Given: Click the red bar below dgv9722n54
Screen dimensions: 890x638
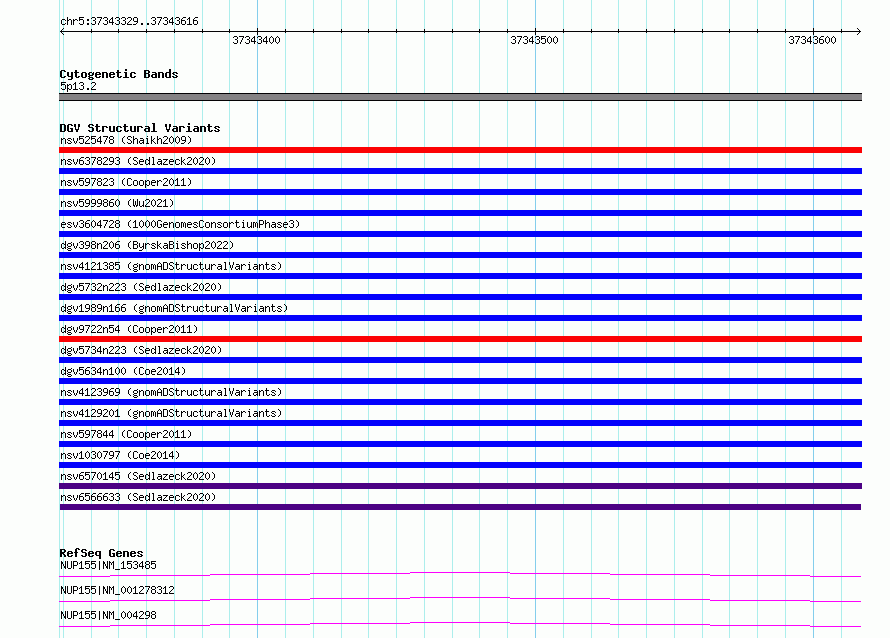Looking at the screenshot, I should coord(460,339).
